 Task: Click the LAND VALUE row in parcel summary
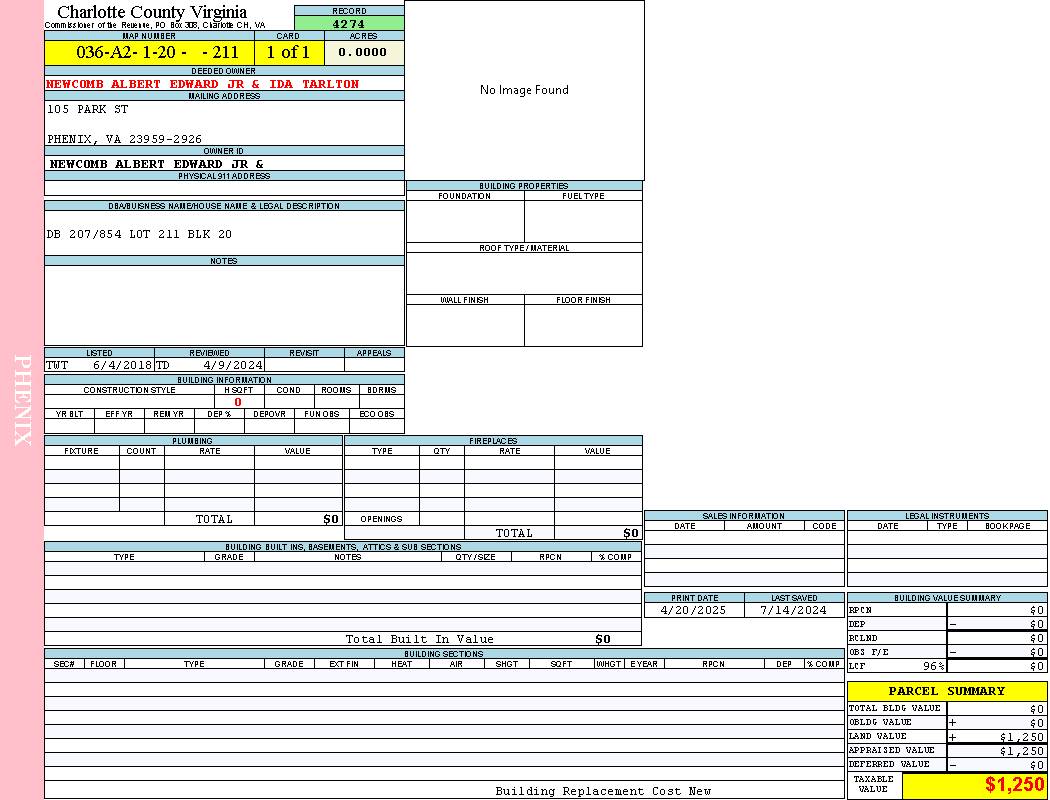[x=946, y=737]
